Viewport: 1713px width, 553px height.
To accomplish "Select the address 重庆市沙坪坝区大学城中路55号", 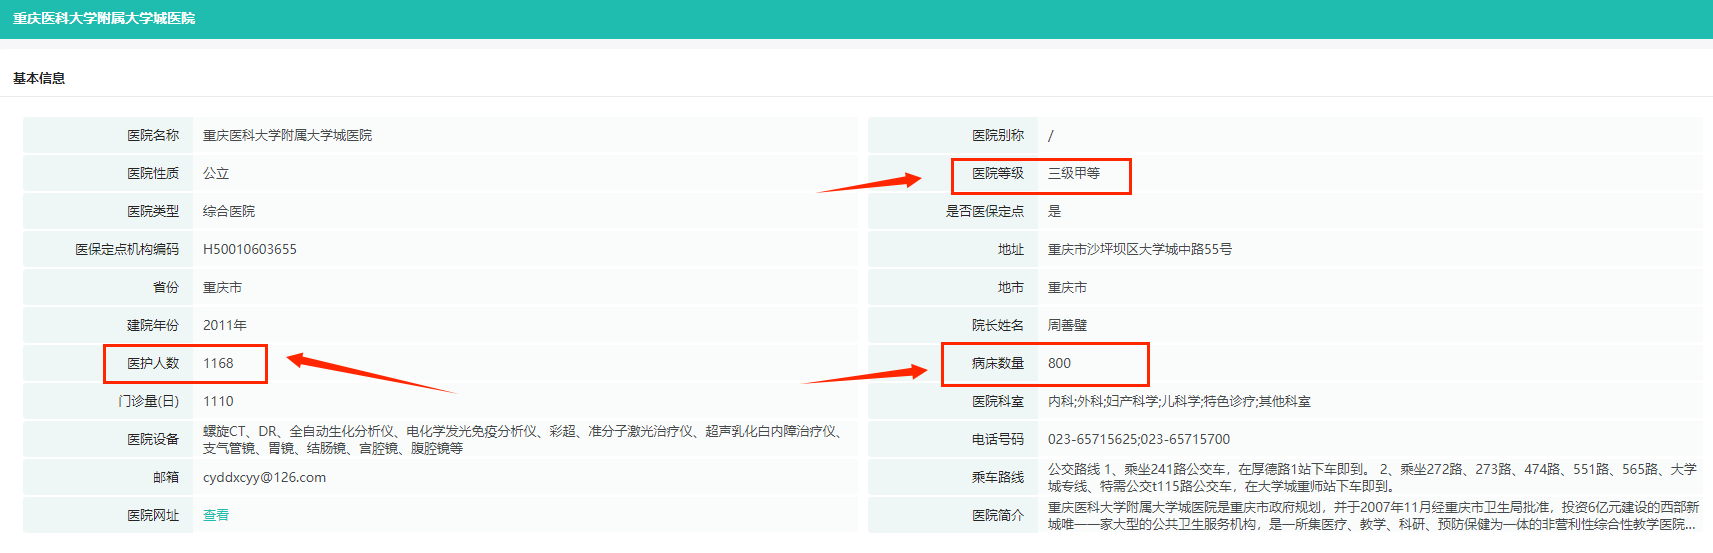I will pyautogui.click(x=1140, y=249).
